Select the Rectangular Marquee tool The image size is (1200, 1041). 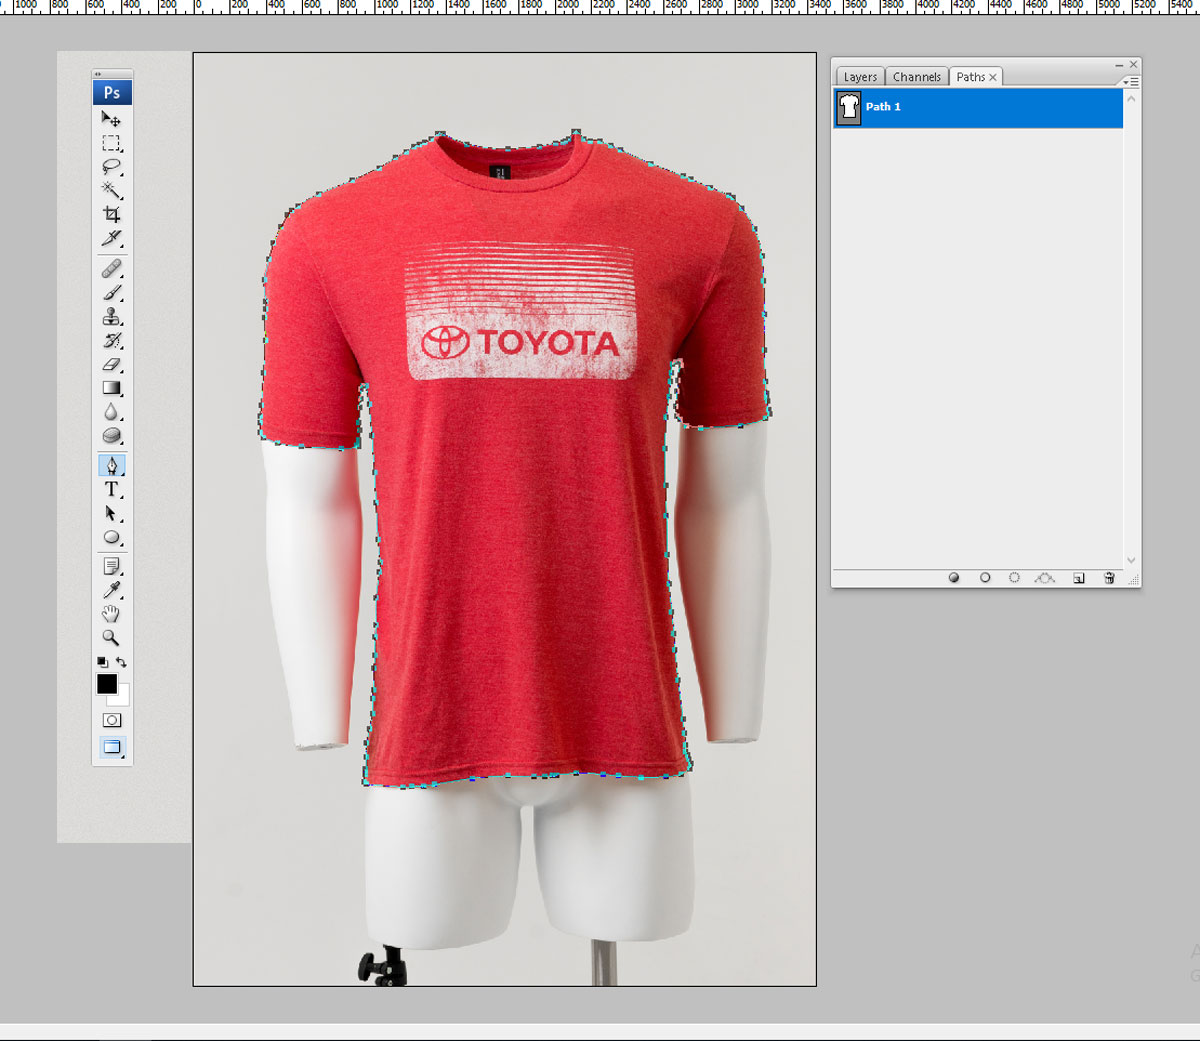(111, 143)
